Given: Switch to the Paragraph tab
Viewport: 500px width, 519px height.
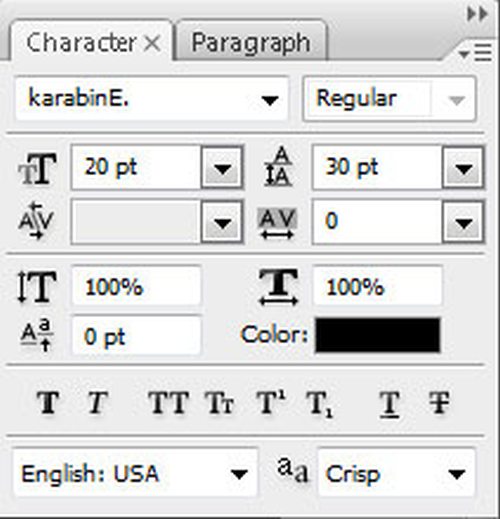Looking at the screenshot, I should [x=251, y=42].
